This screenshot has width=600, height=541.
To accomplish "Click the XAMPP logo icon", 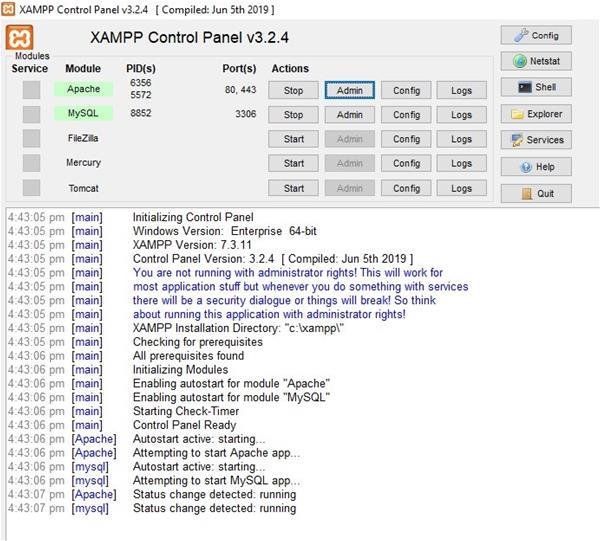I will coord(19,37).
